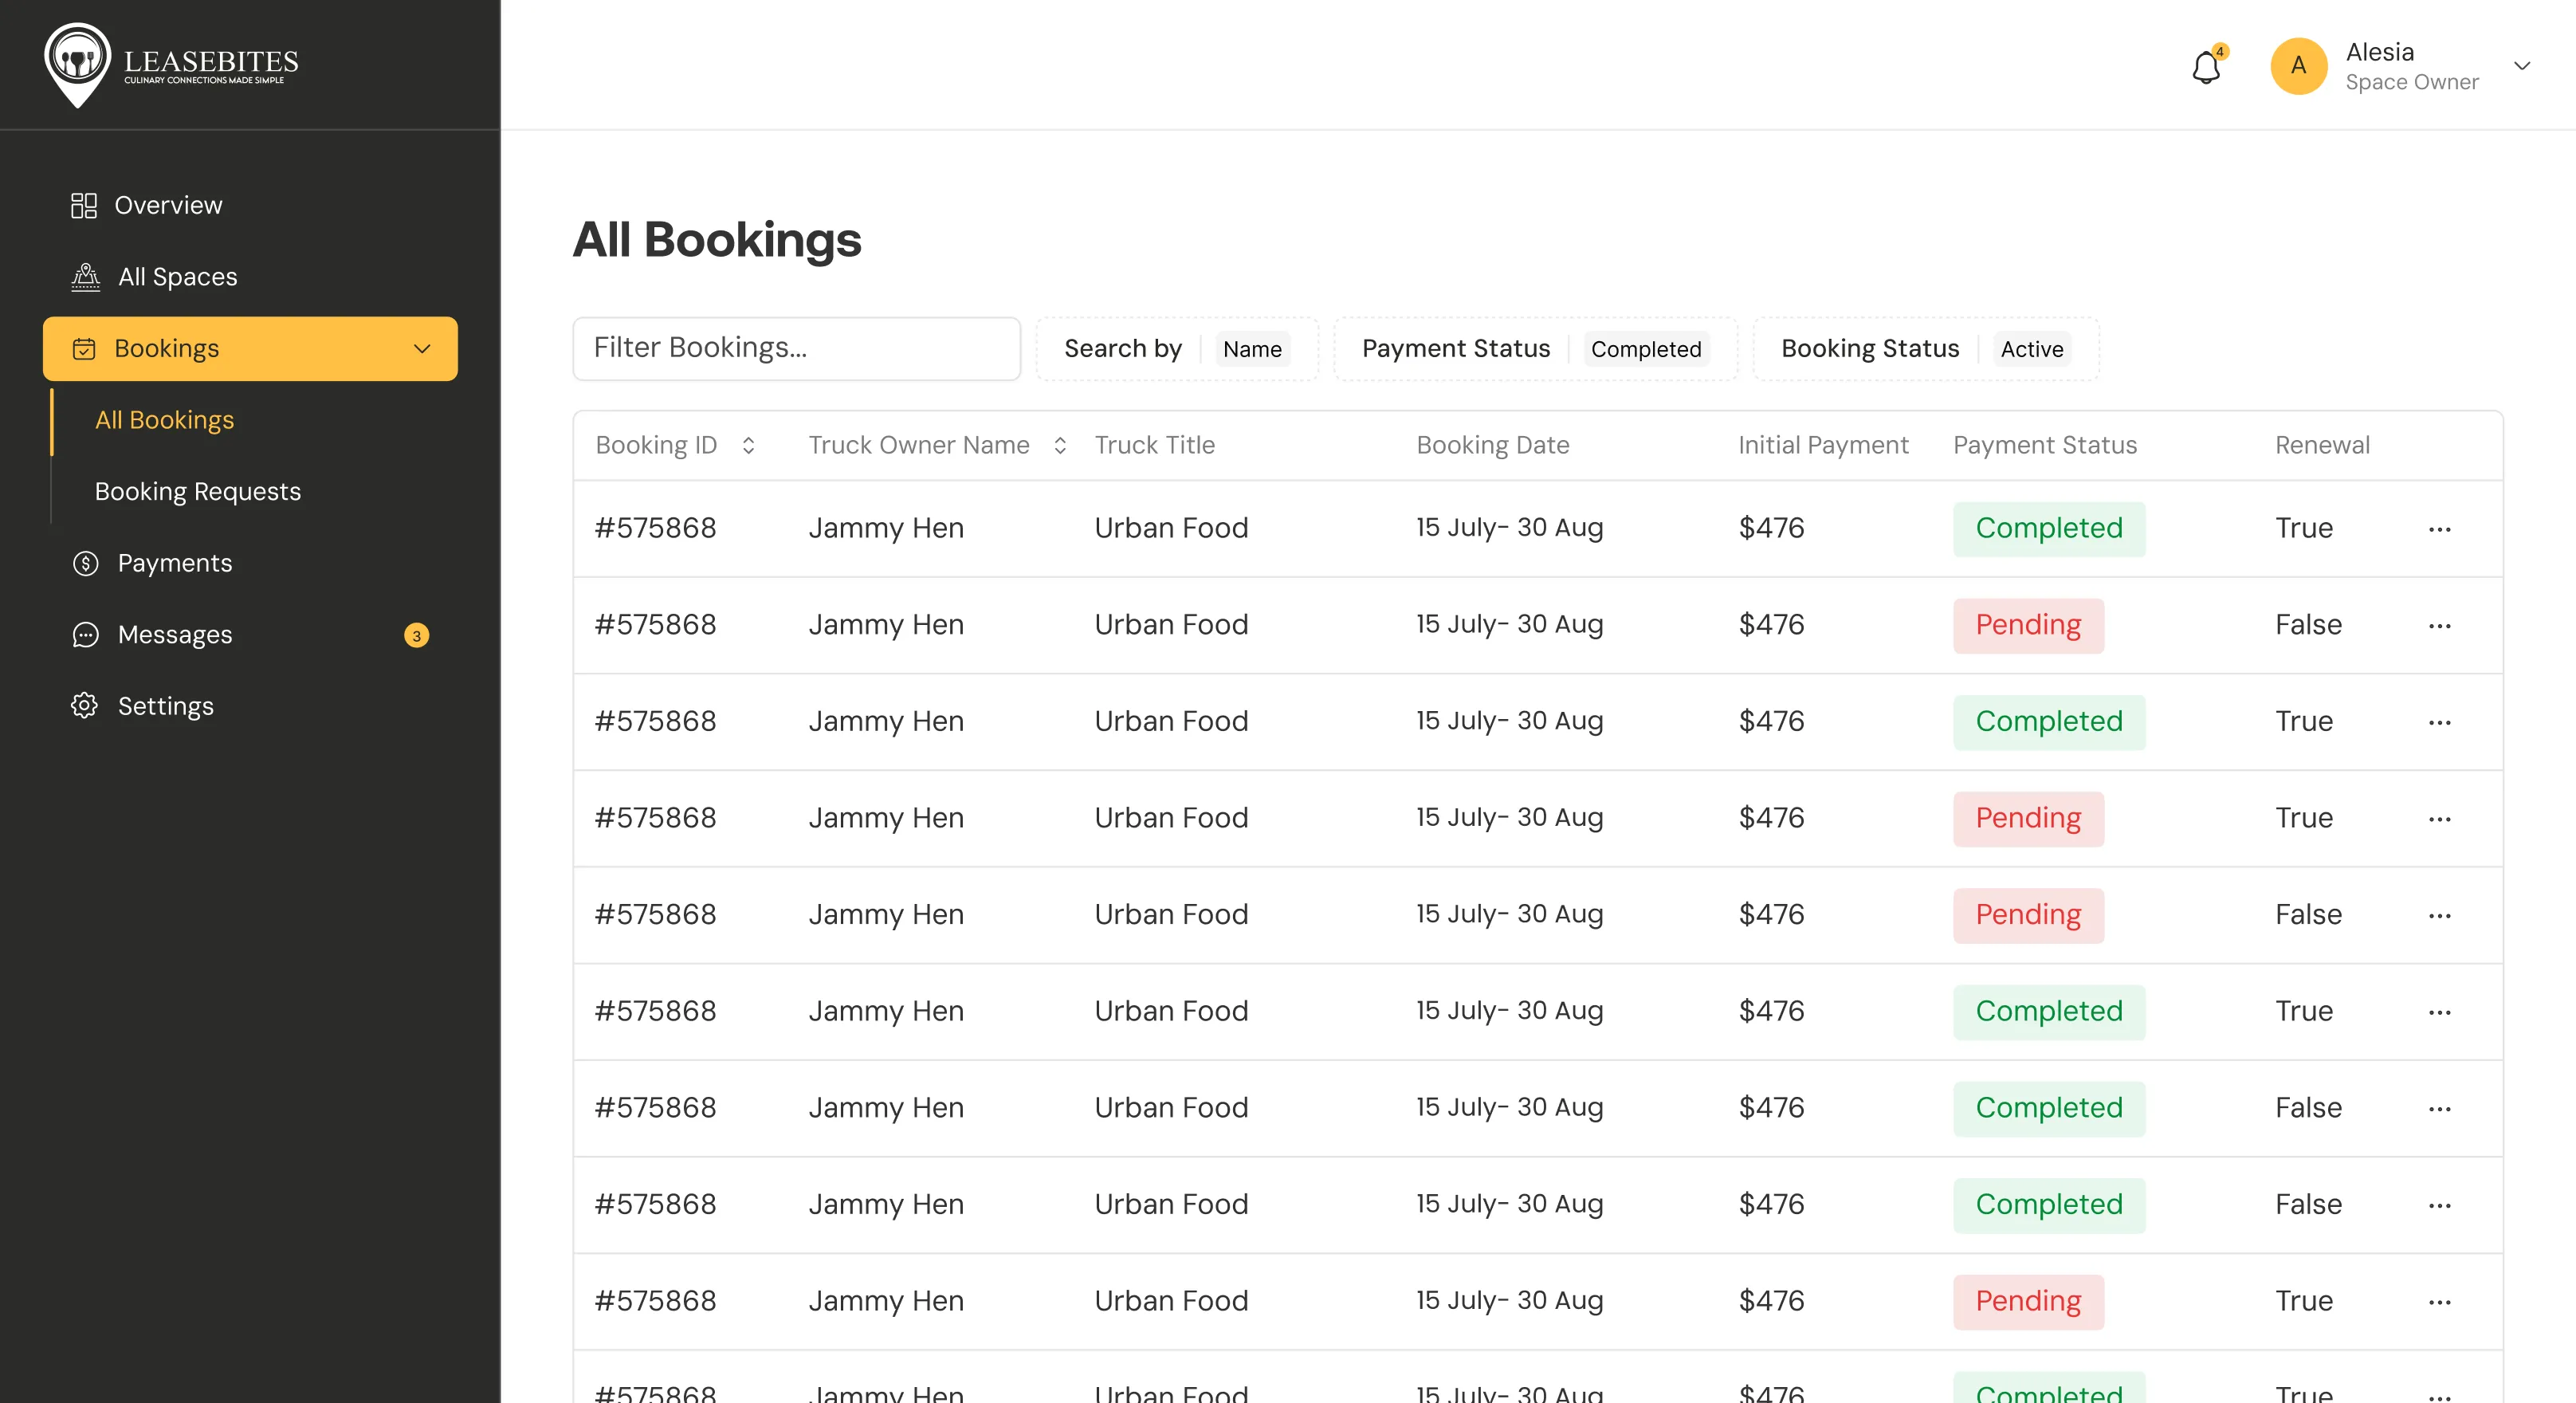Click the LeaseBites logo
Screen dimensions: 2576x1403
pos(171,65)
